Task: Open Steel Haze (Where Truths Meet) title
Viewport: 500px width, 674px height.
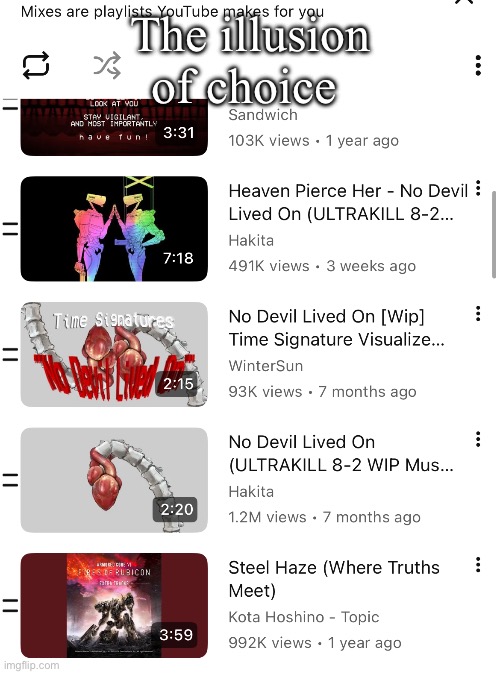Action: [334, 579]
